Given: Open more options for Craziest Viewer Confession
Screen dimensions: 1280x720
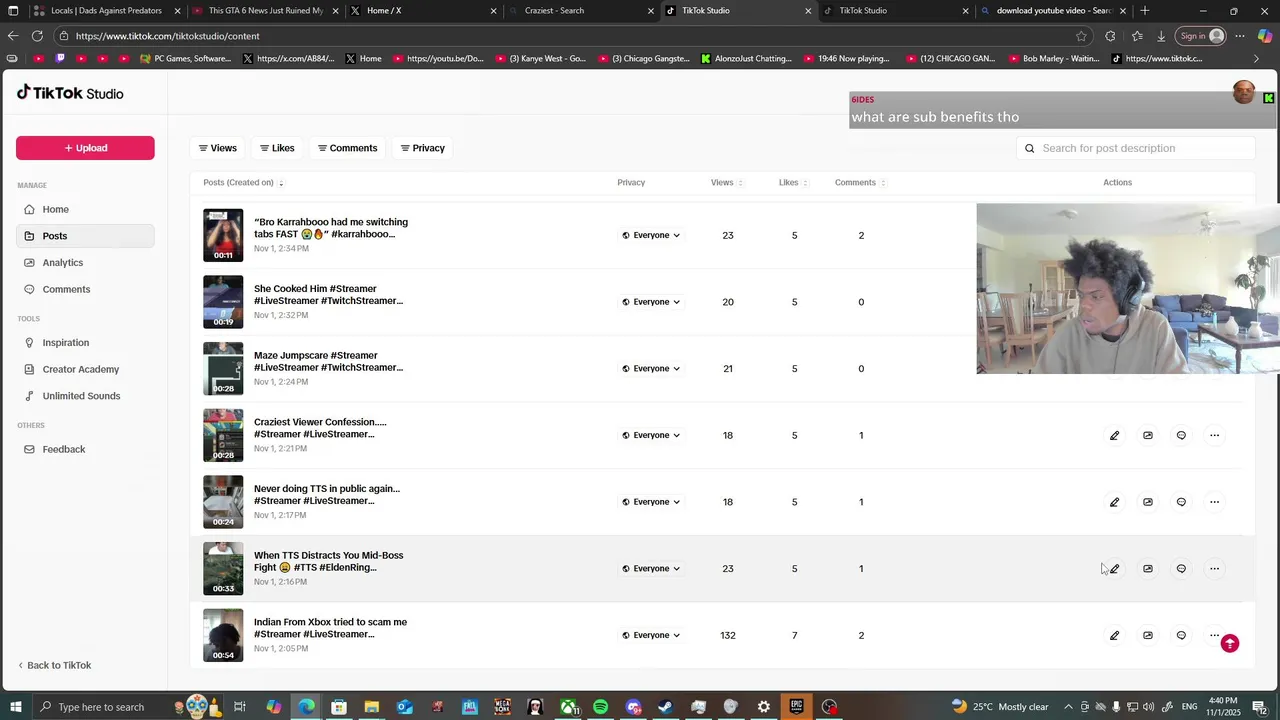Looking at the screenshot, I should point(1214,435).
